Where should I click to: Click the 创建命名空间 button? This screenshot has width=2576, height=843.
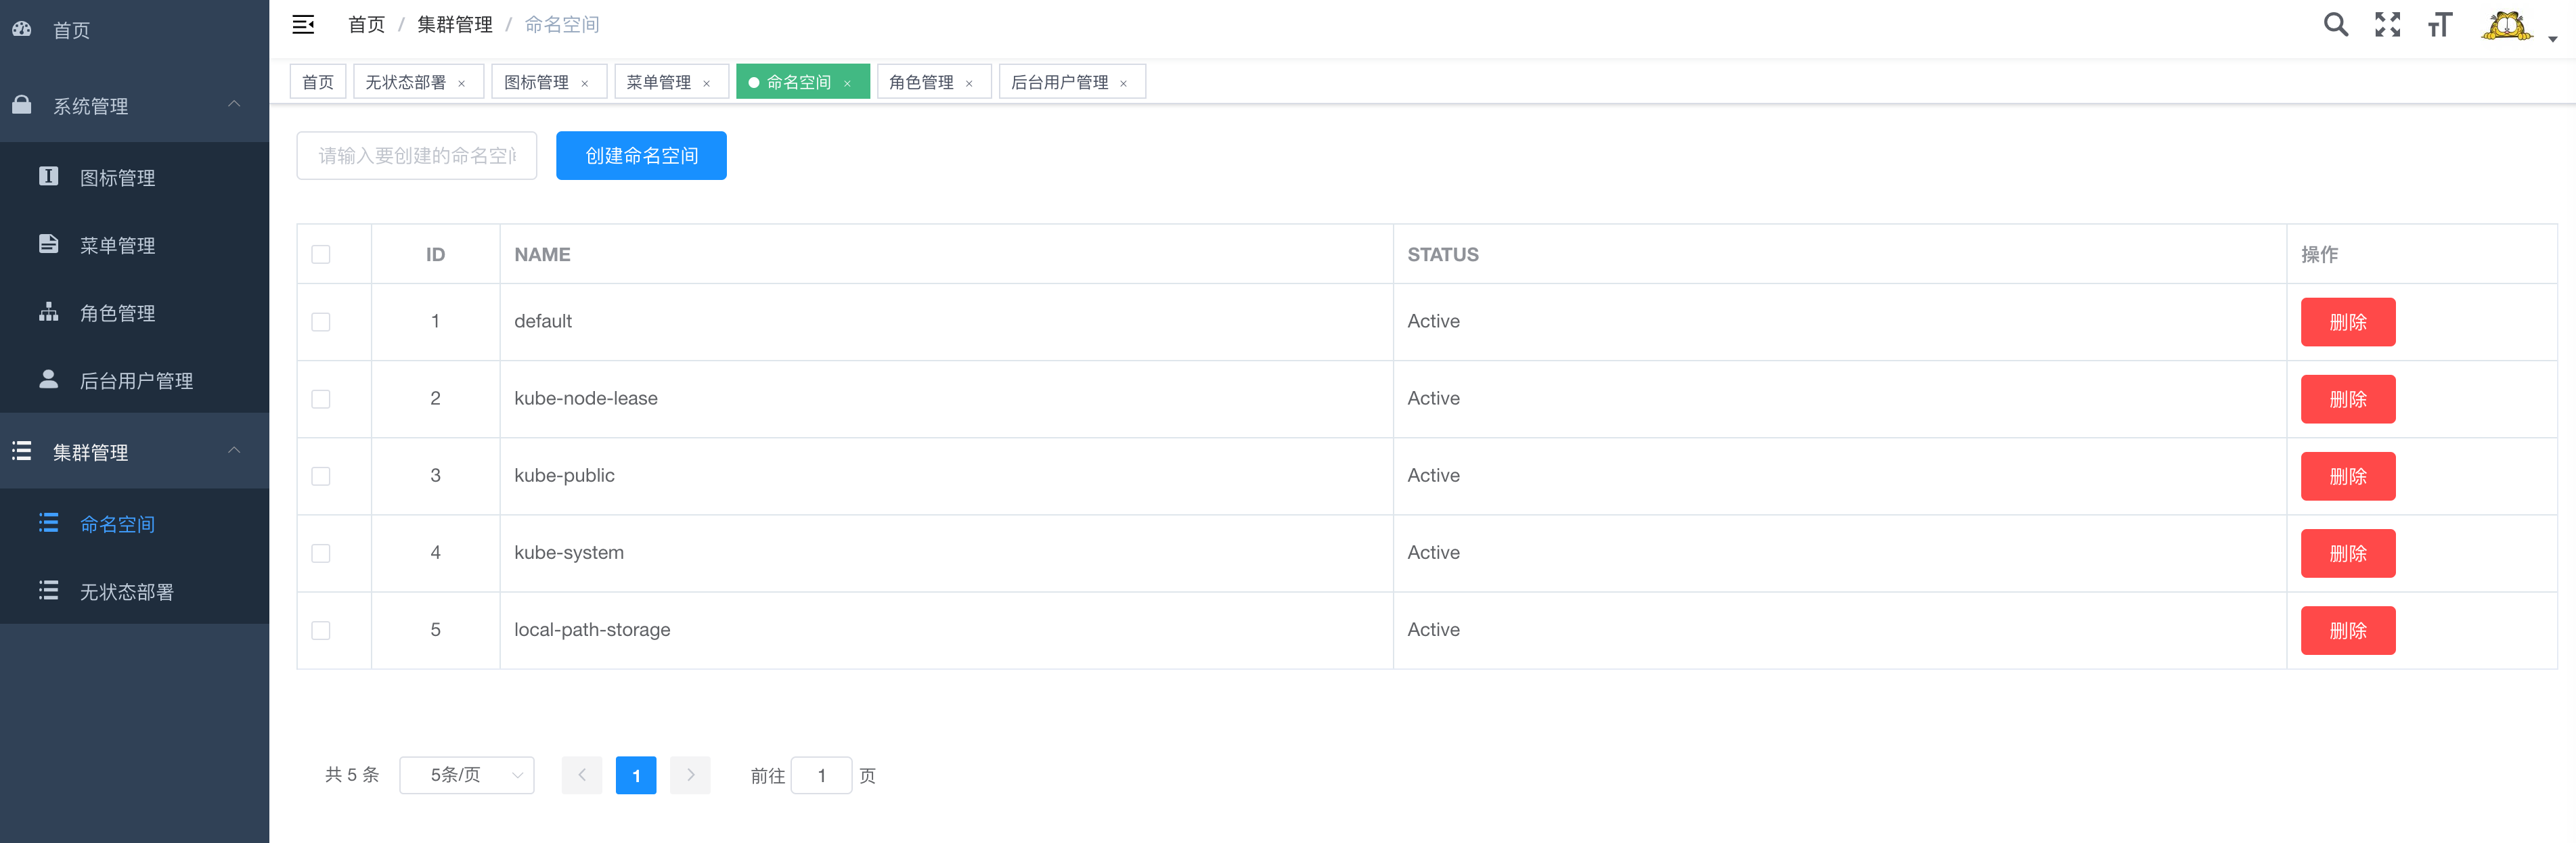[641, 156]
